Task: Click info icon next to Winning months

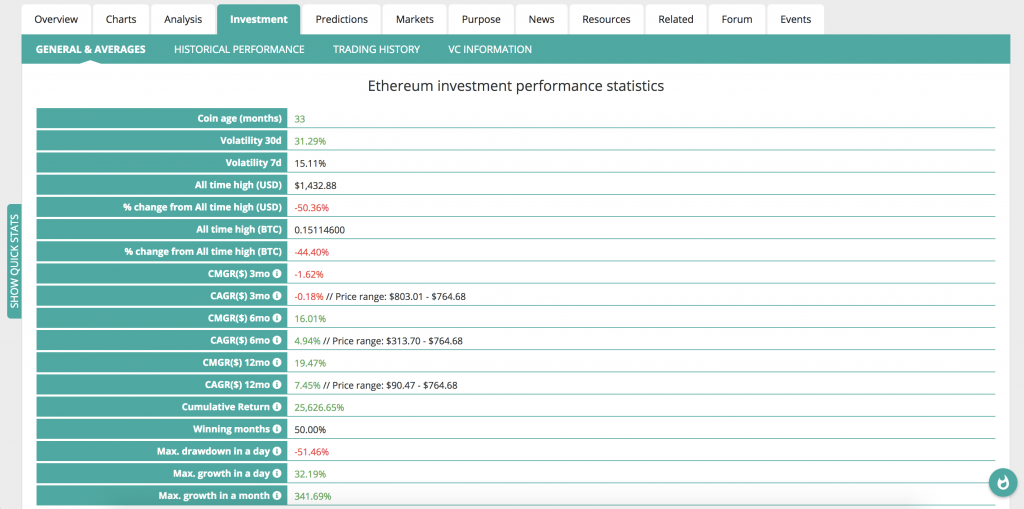Action: (x=277, y=429)
